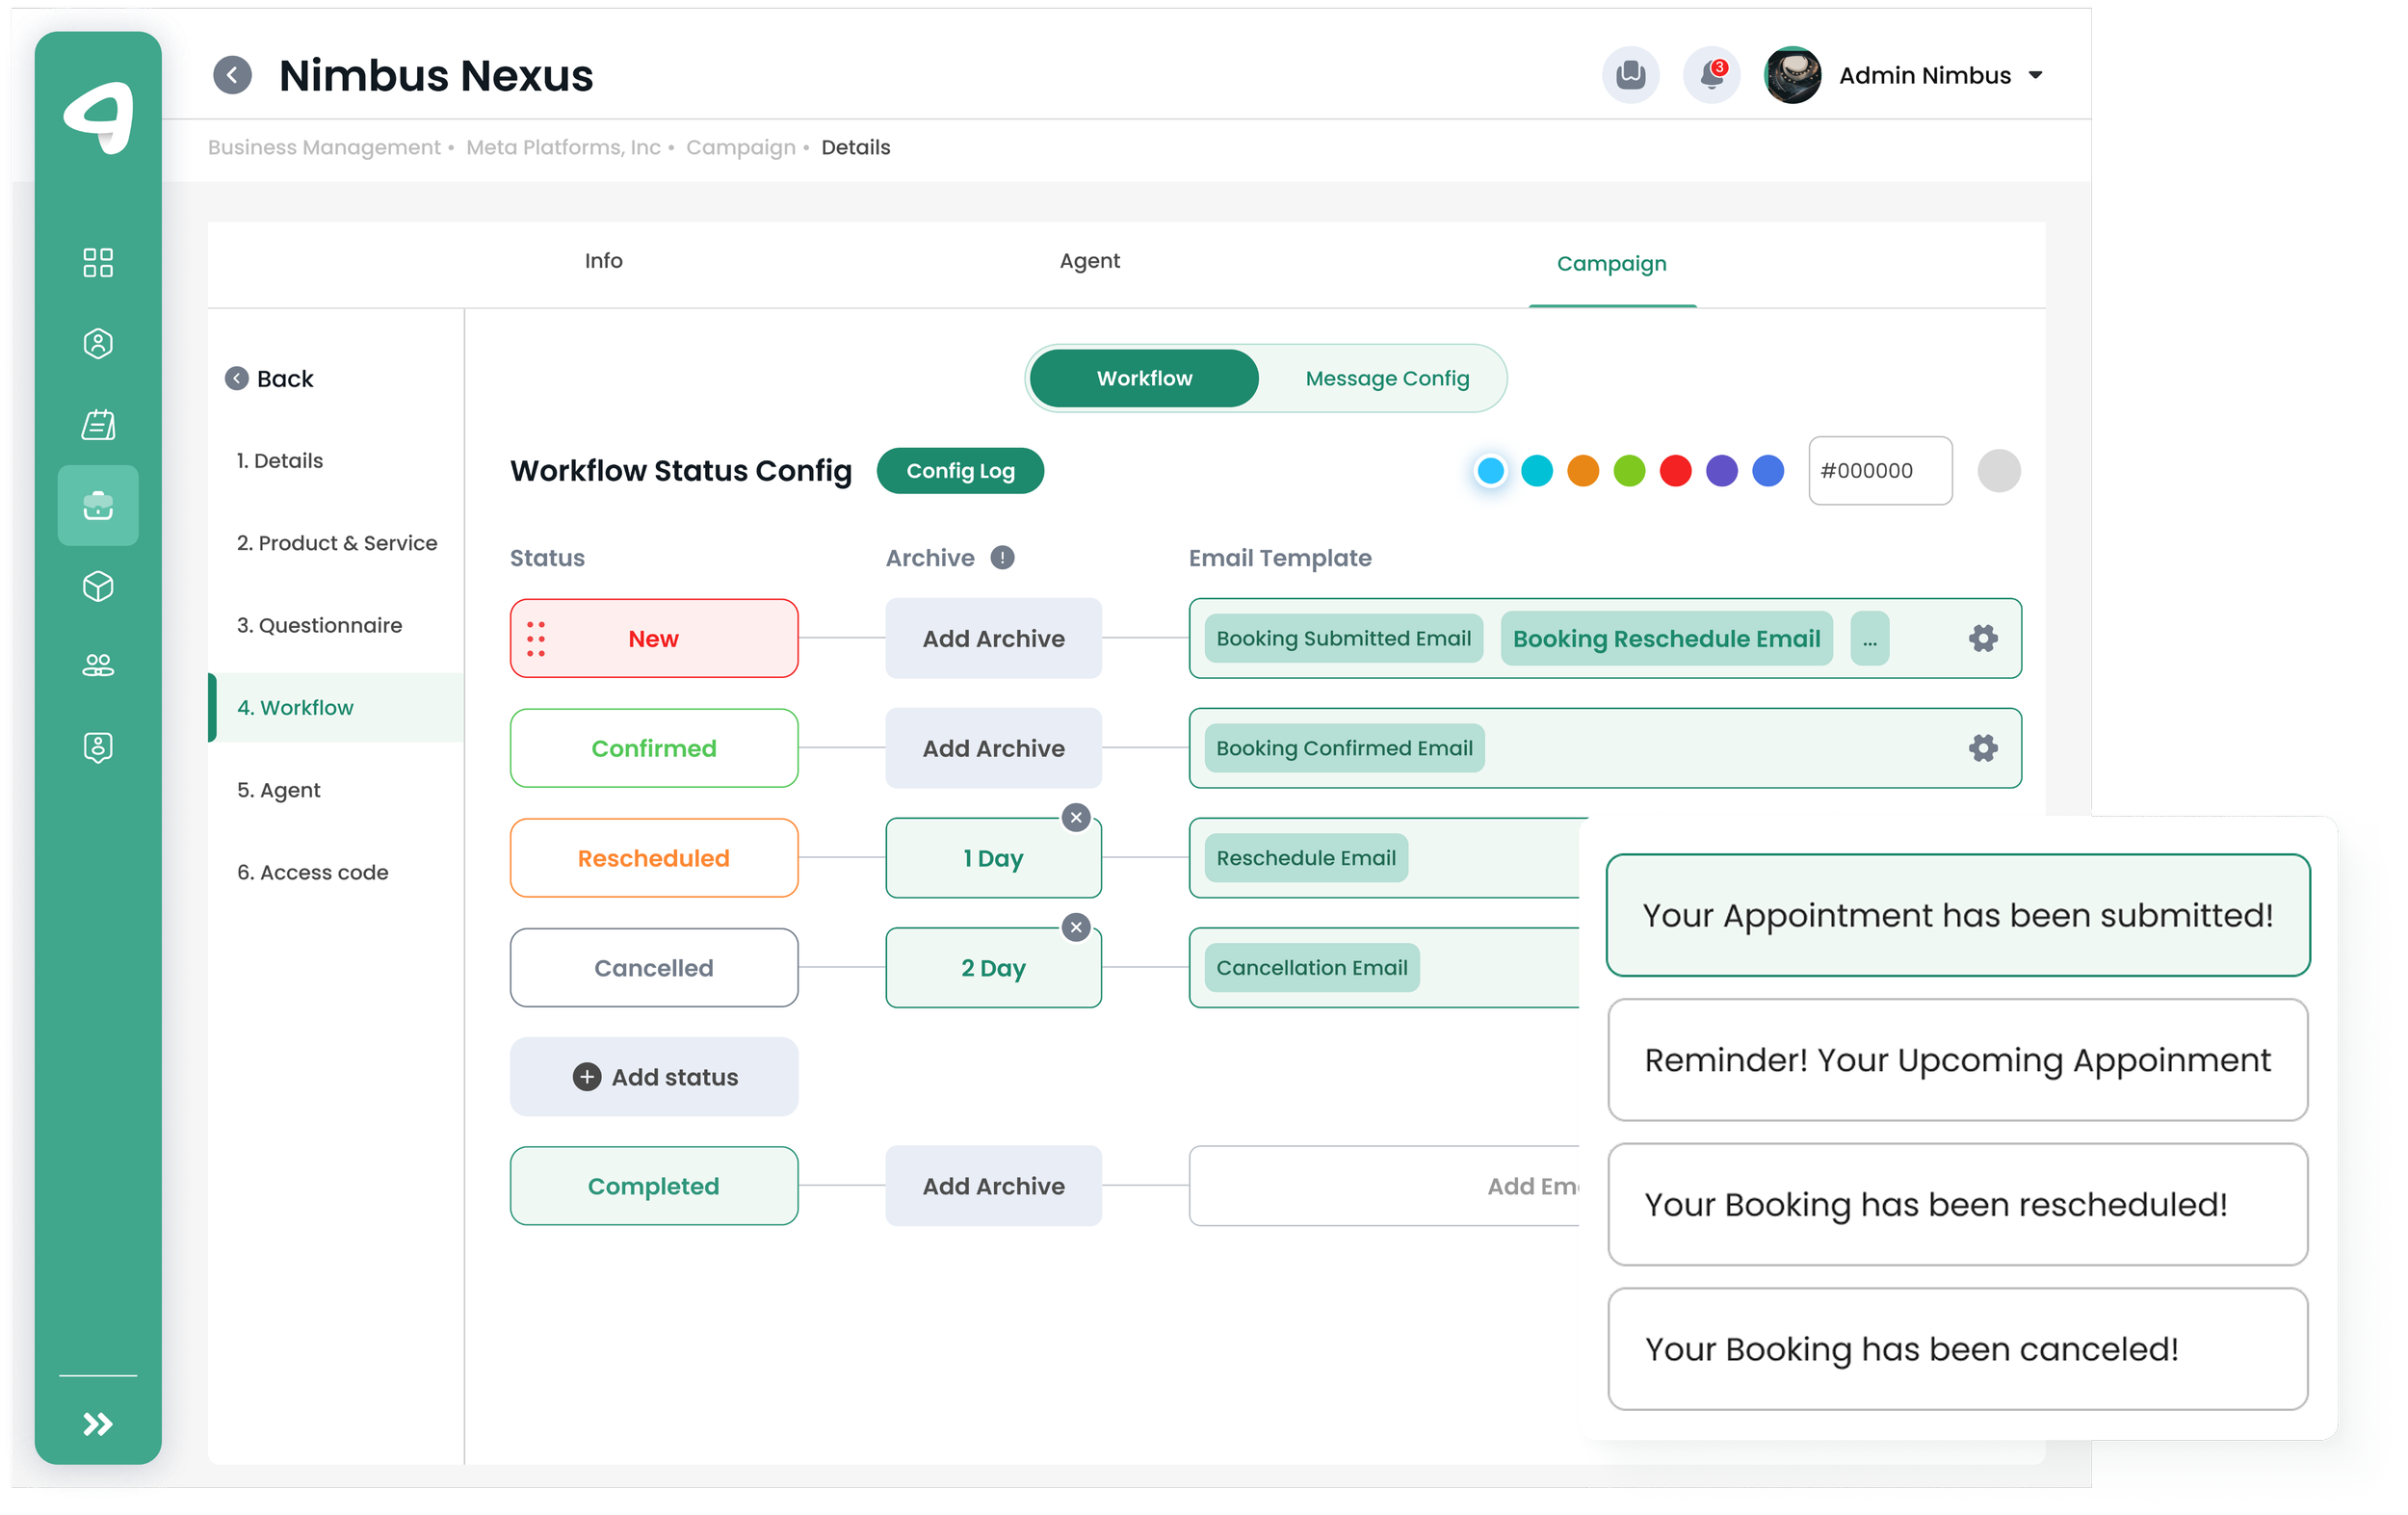Click the cube package sidebar icon
The image size is (2408, 1515).
(98, 586)
